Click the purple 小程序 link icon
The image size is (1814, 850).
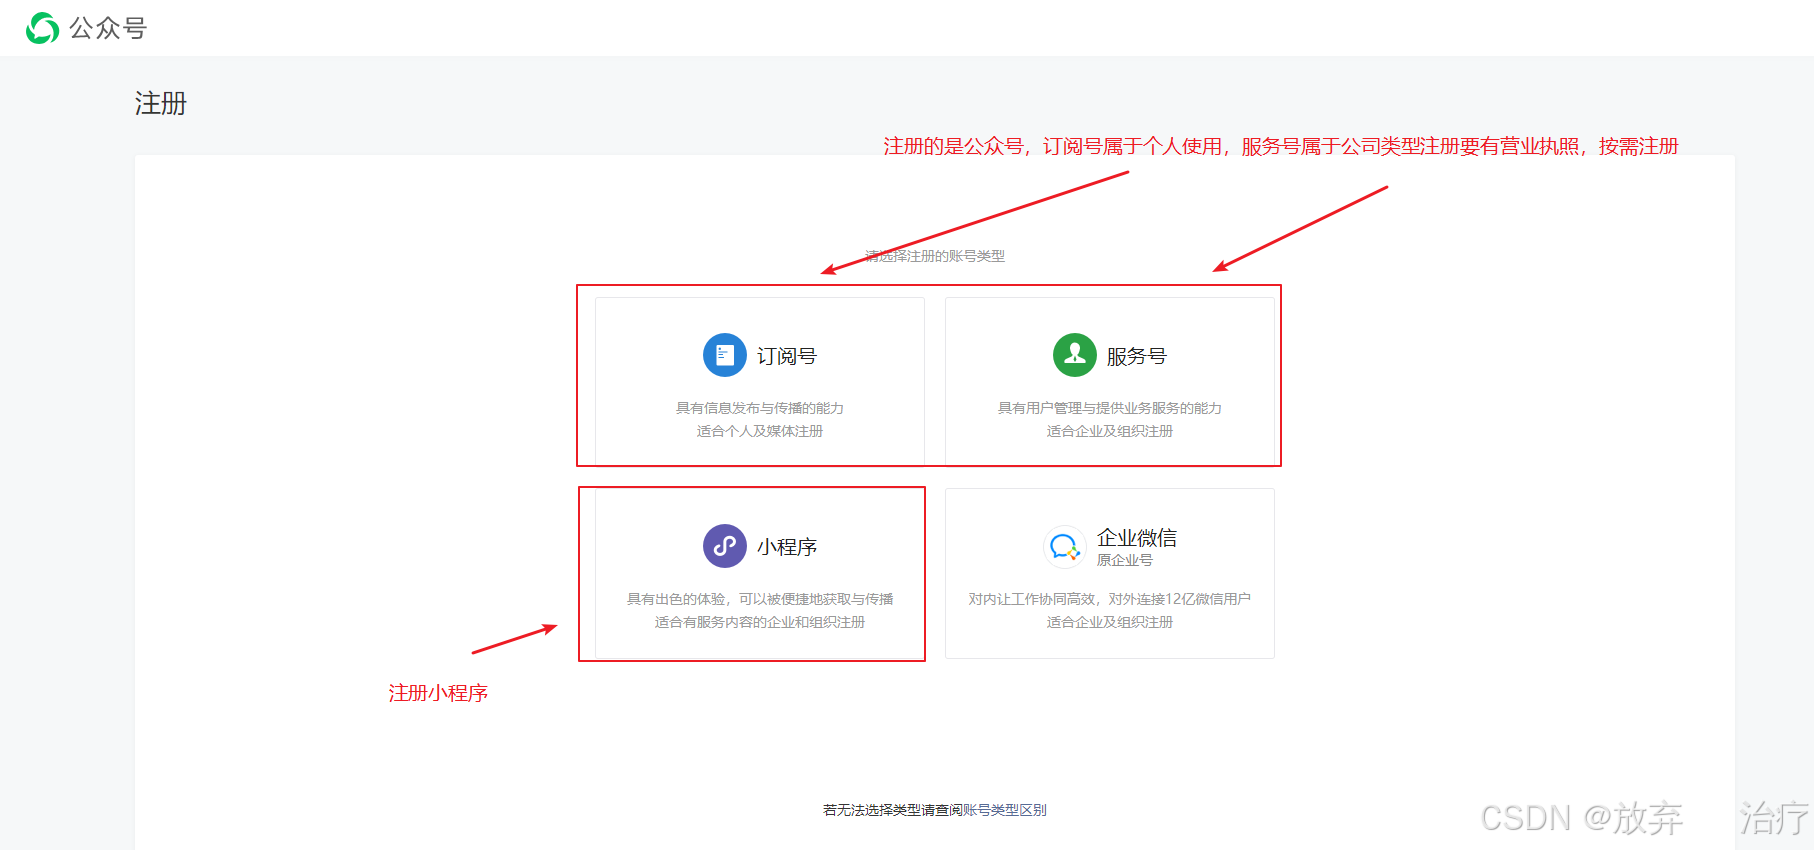[x=724, y=546]
